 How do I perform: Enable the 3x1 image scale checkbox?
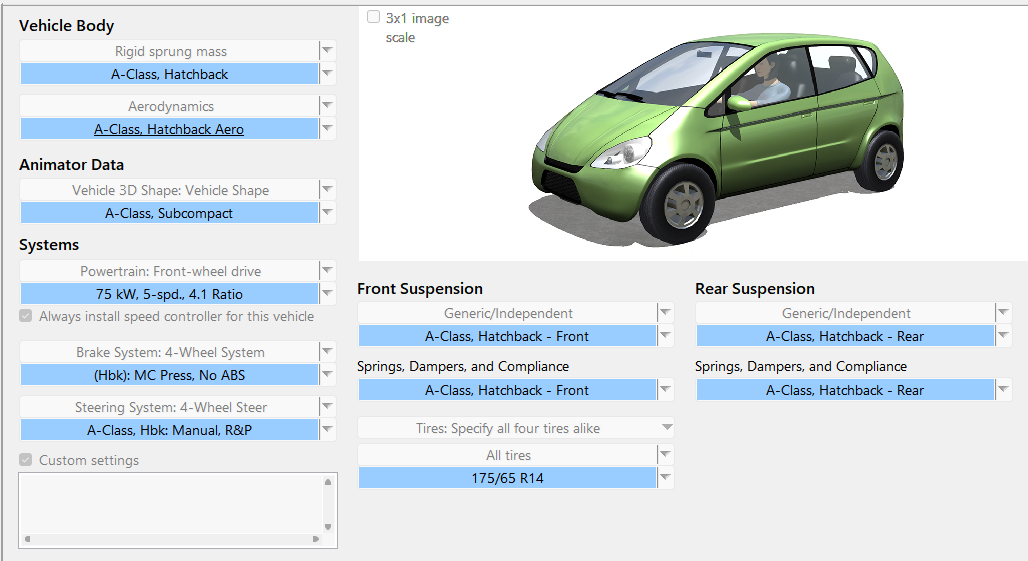tap(373, 18)
